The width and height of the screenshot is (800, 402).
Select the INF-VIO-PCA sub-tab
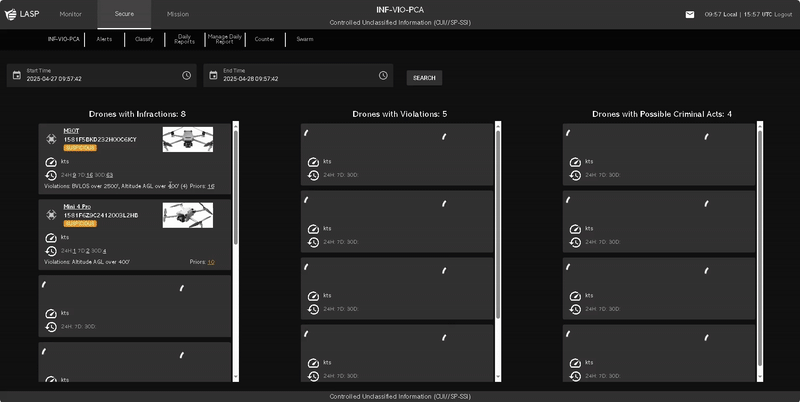(x=64, y=39)
